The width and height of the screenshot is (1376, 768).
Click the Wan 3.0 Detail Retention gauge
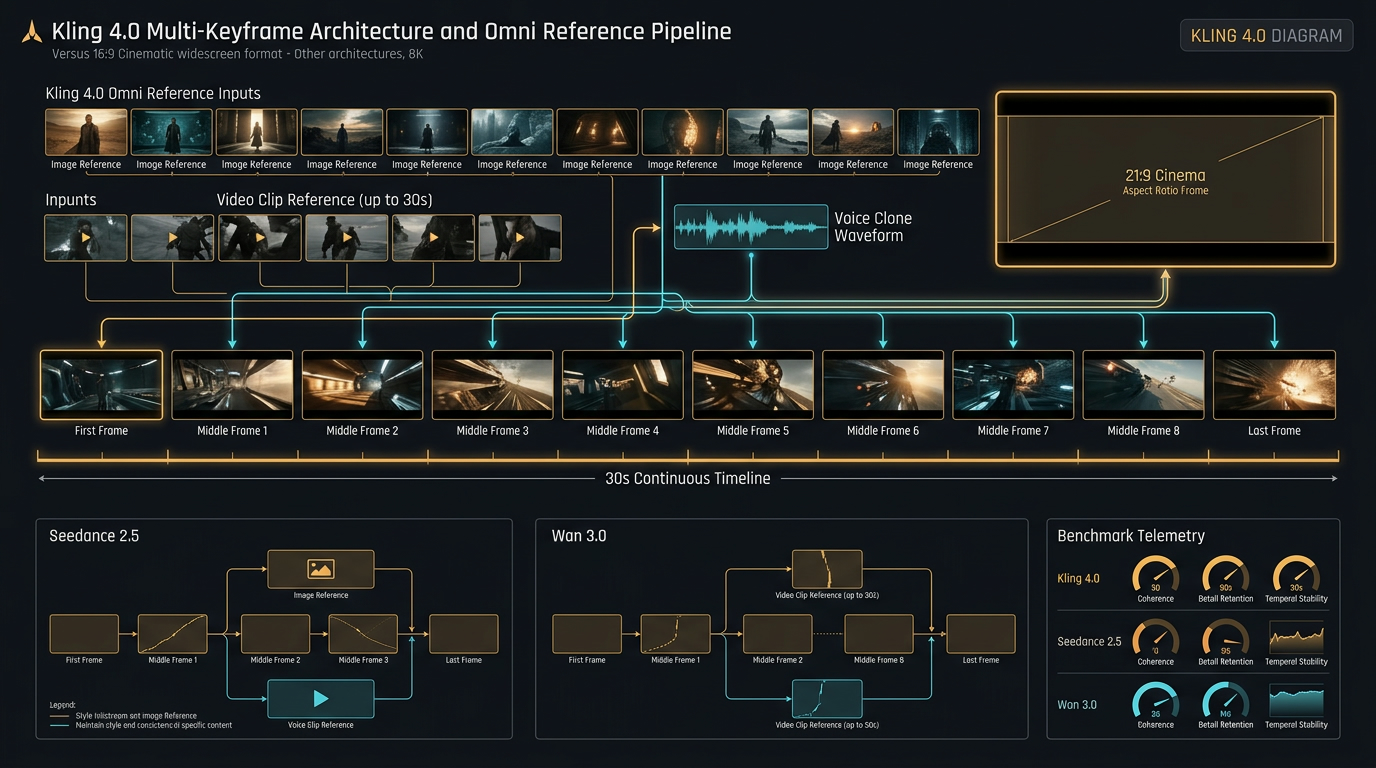[1225, 700]
